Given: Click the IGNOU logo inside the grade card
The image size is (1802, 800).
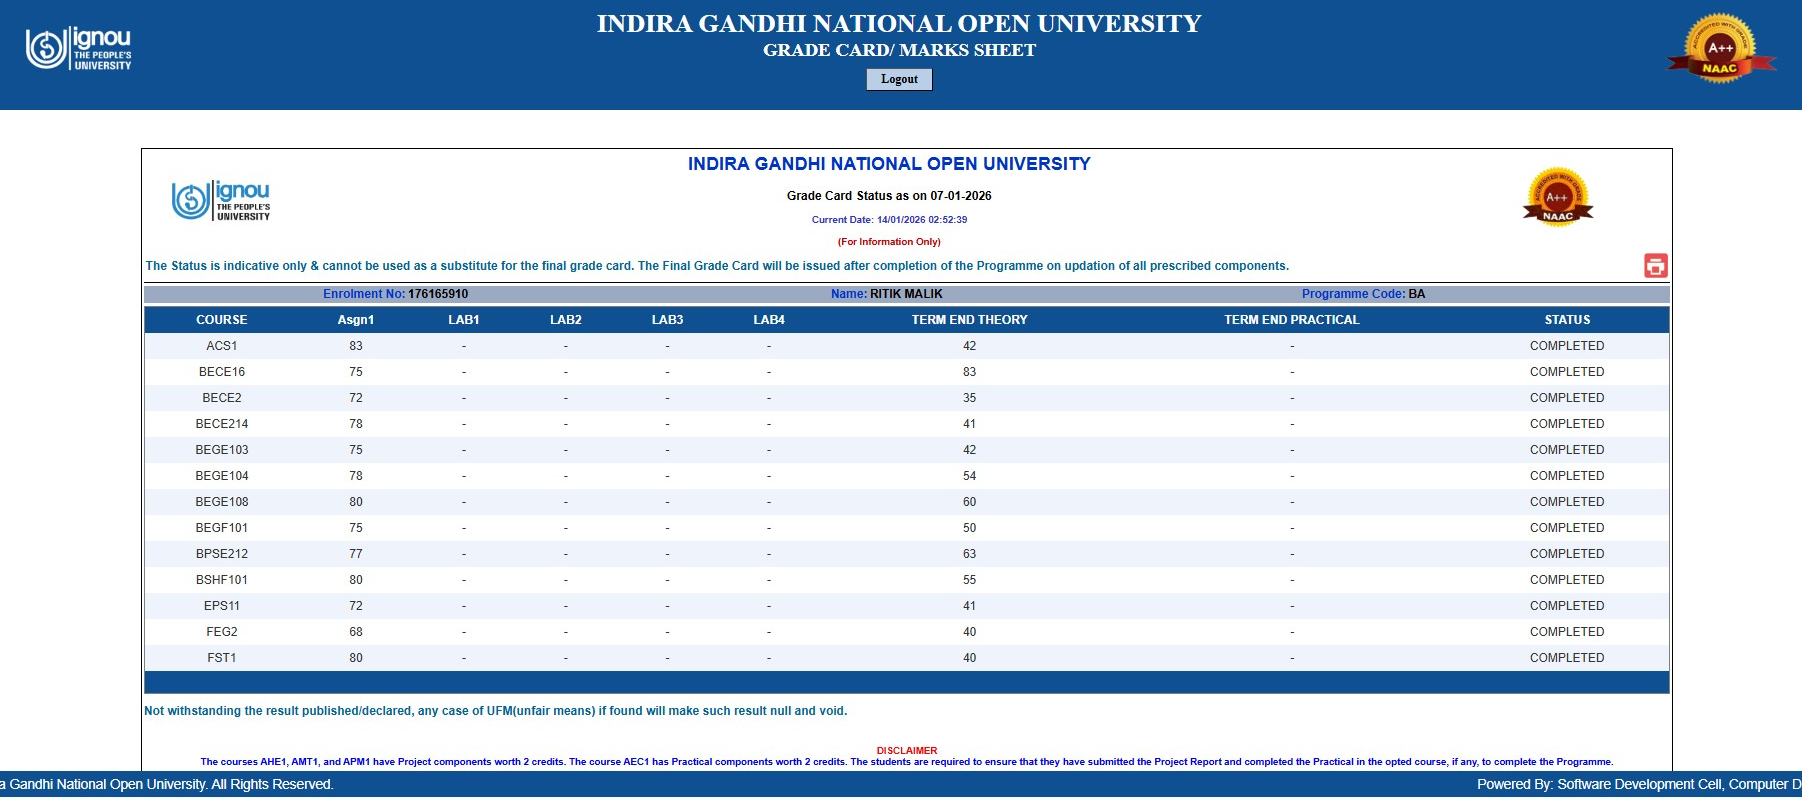Looking at the screenshot, I should 221,200.
